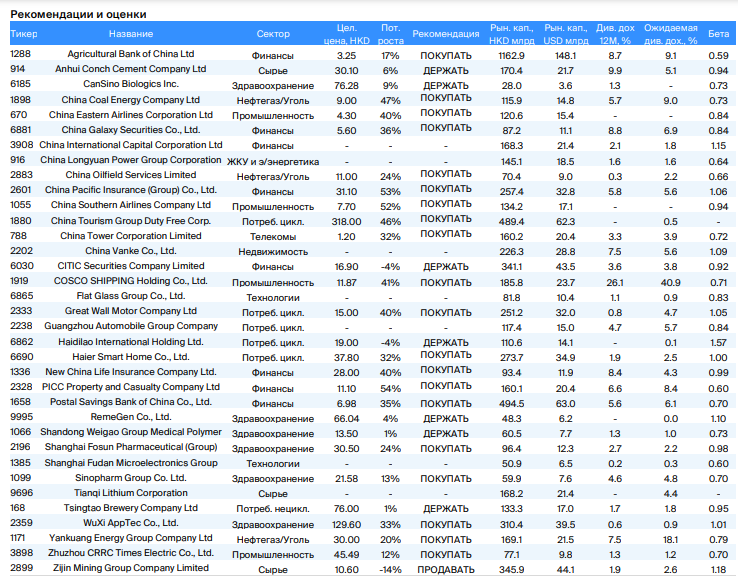
Task: Click 'Shandong Weigao Group Medical Polymer'
Action: (131, 433)
